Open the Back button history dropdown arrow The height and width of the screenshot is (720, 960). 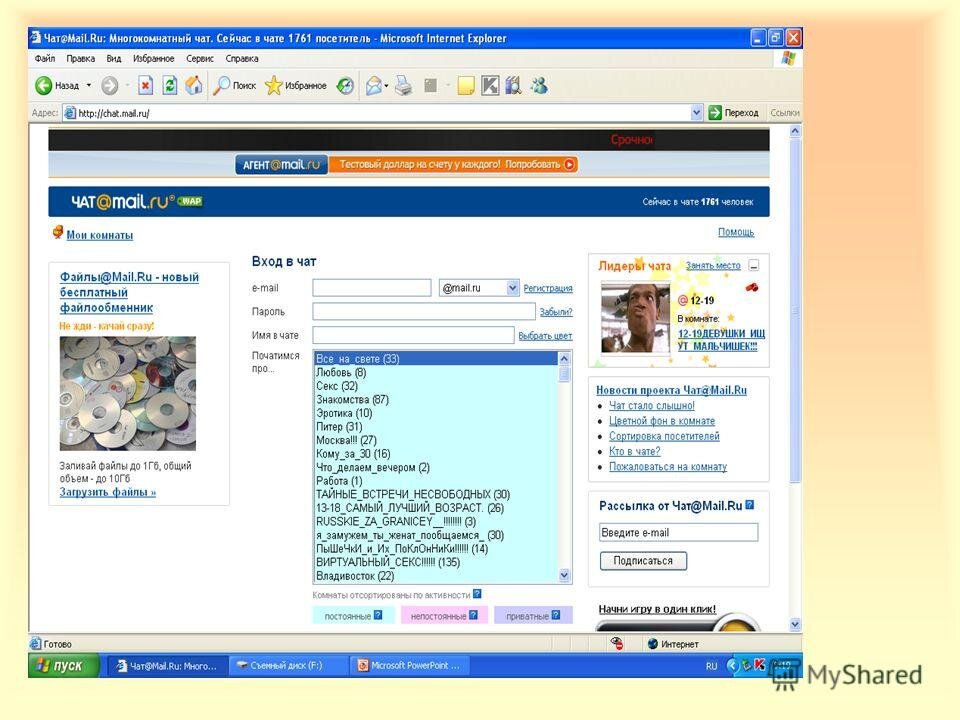[89, 85]
